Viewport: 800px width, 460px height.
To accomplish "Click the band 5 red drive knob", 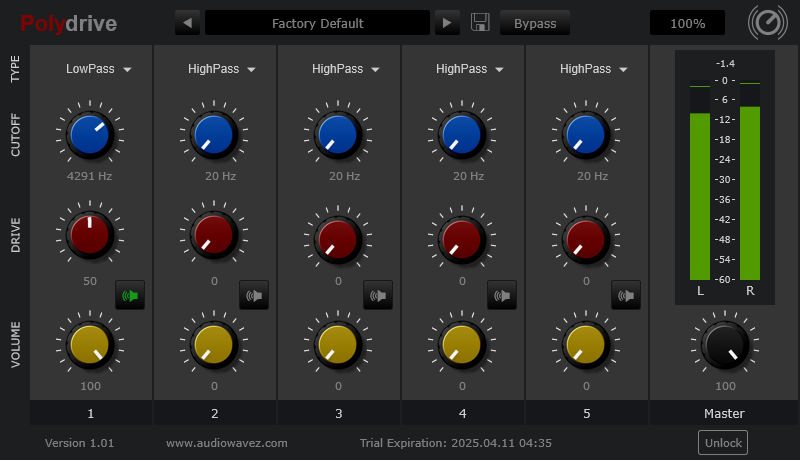I will (586, 240).
